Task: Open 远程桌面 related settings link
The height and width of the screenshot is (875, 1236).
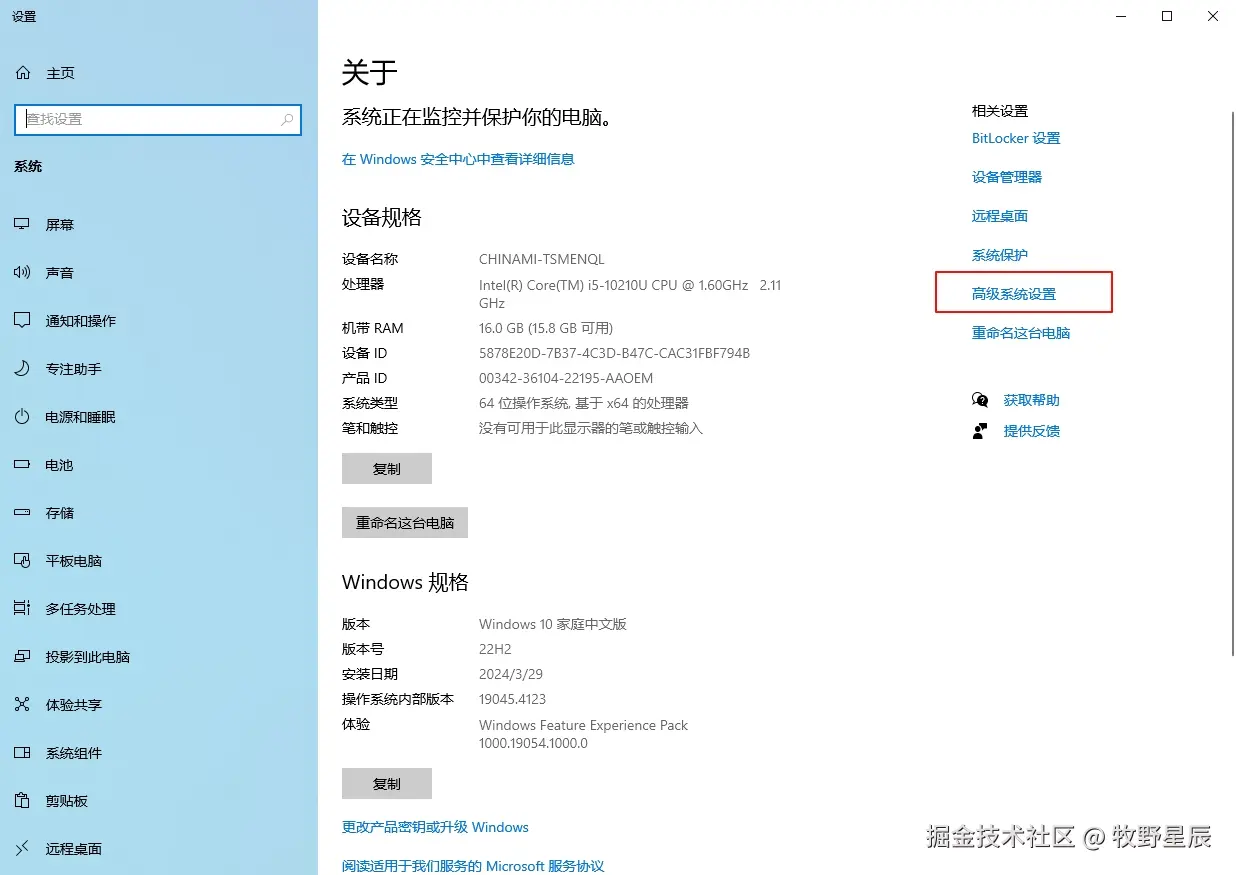Action: tap(1000, 216)
